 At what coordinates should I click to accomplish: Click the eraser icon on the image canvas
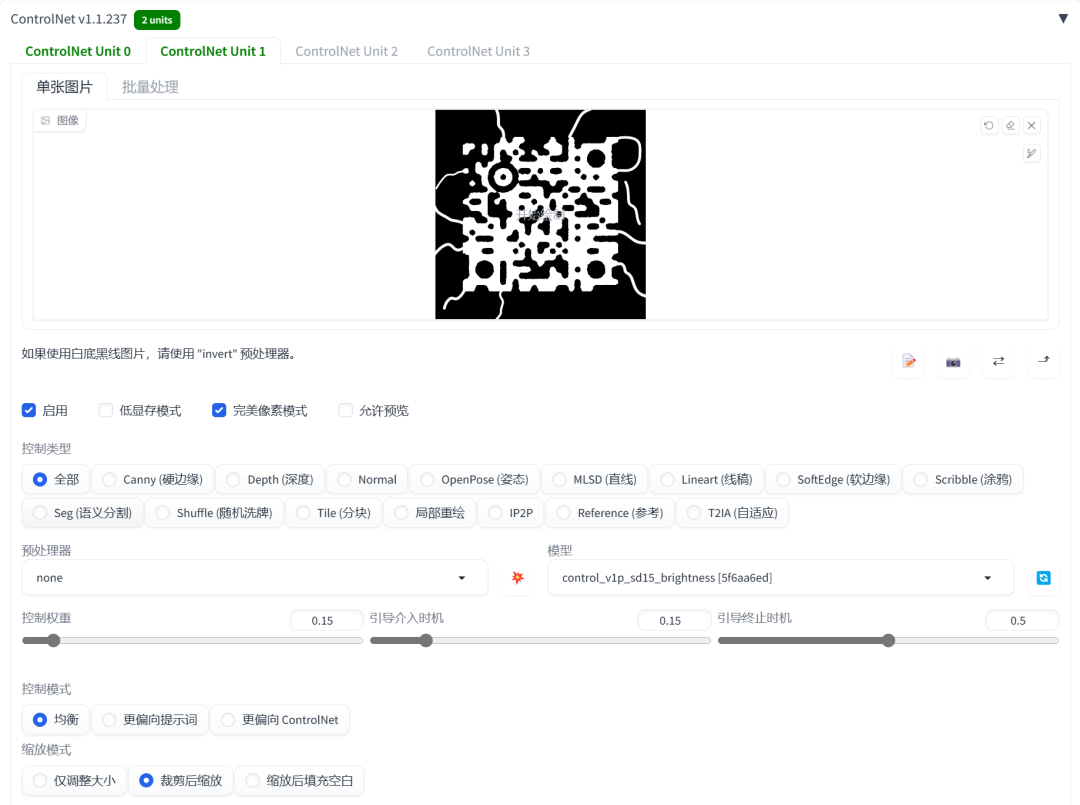pos(1010,125)
